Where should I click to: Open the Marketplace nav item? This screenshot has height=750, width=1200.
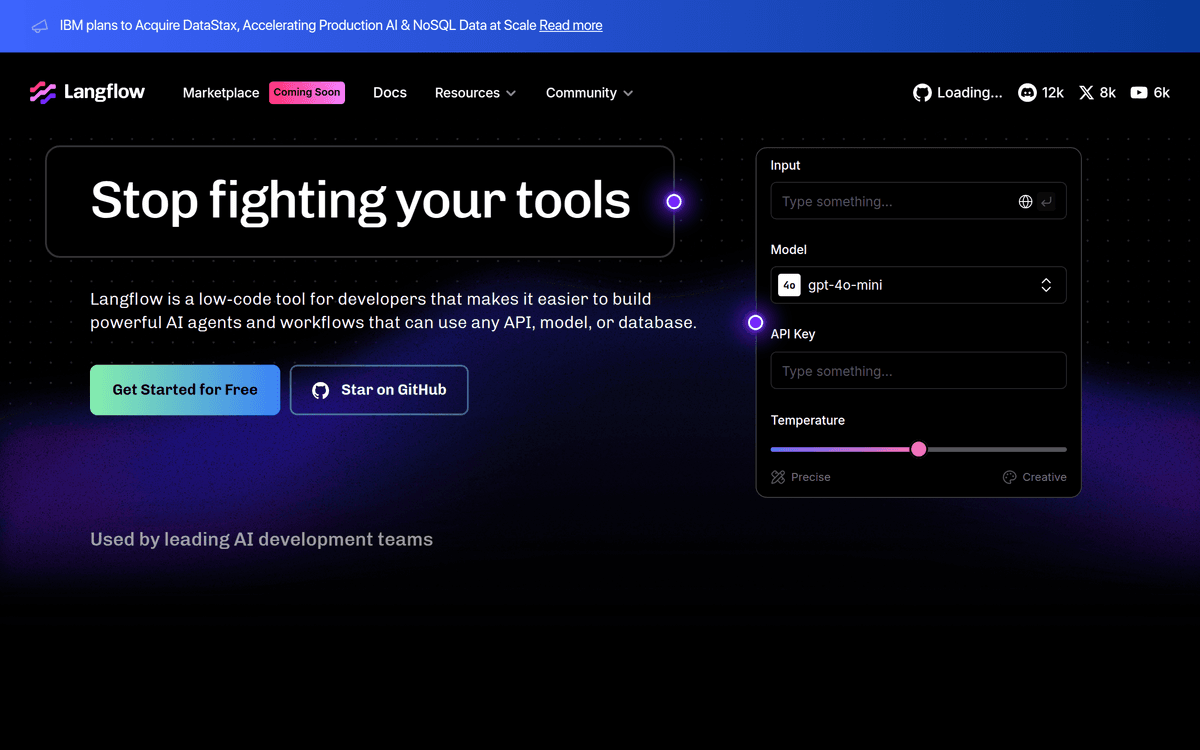221,93
